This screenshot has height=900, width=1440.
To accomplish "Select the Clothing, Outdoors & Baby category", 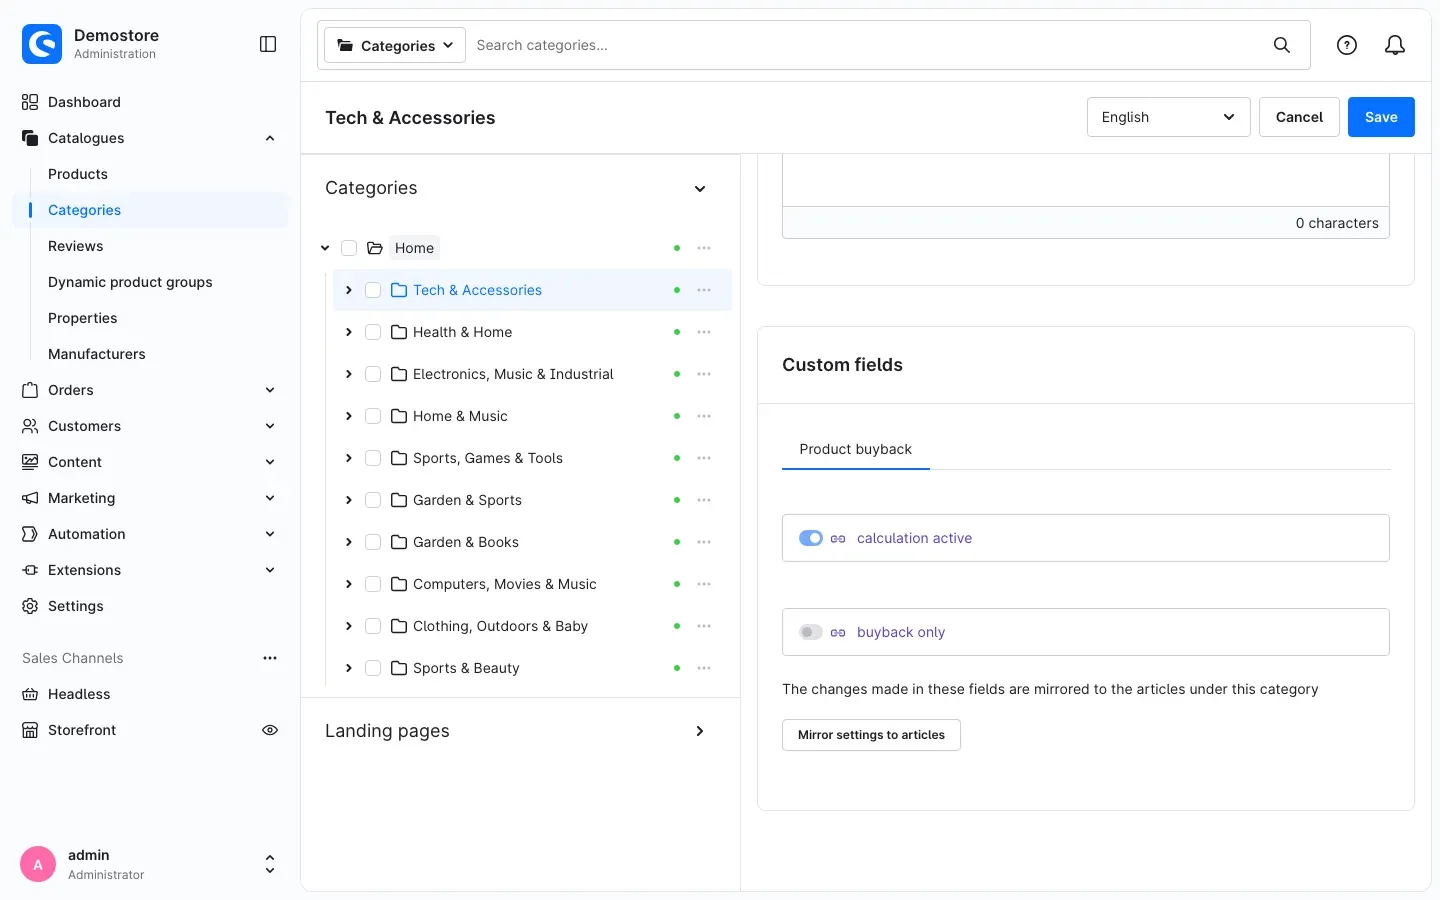I will [x=500, y=626].
